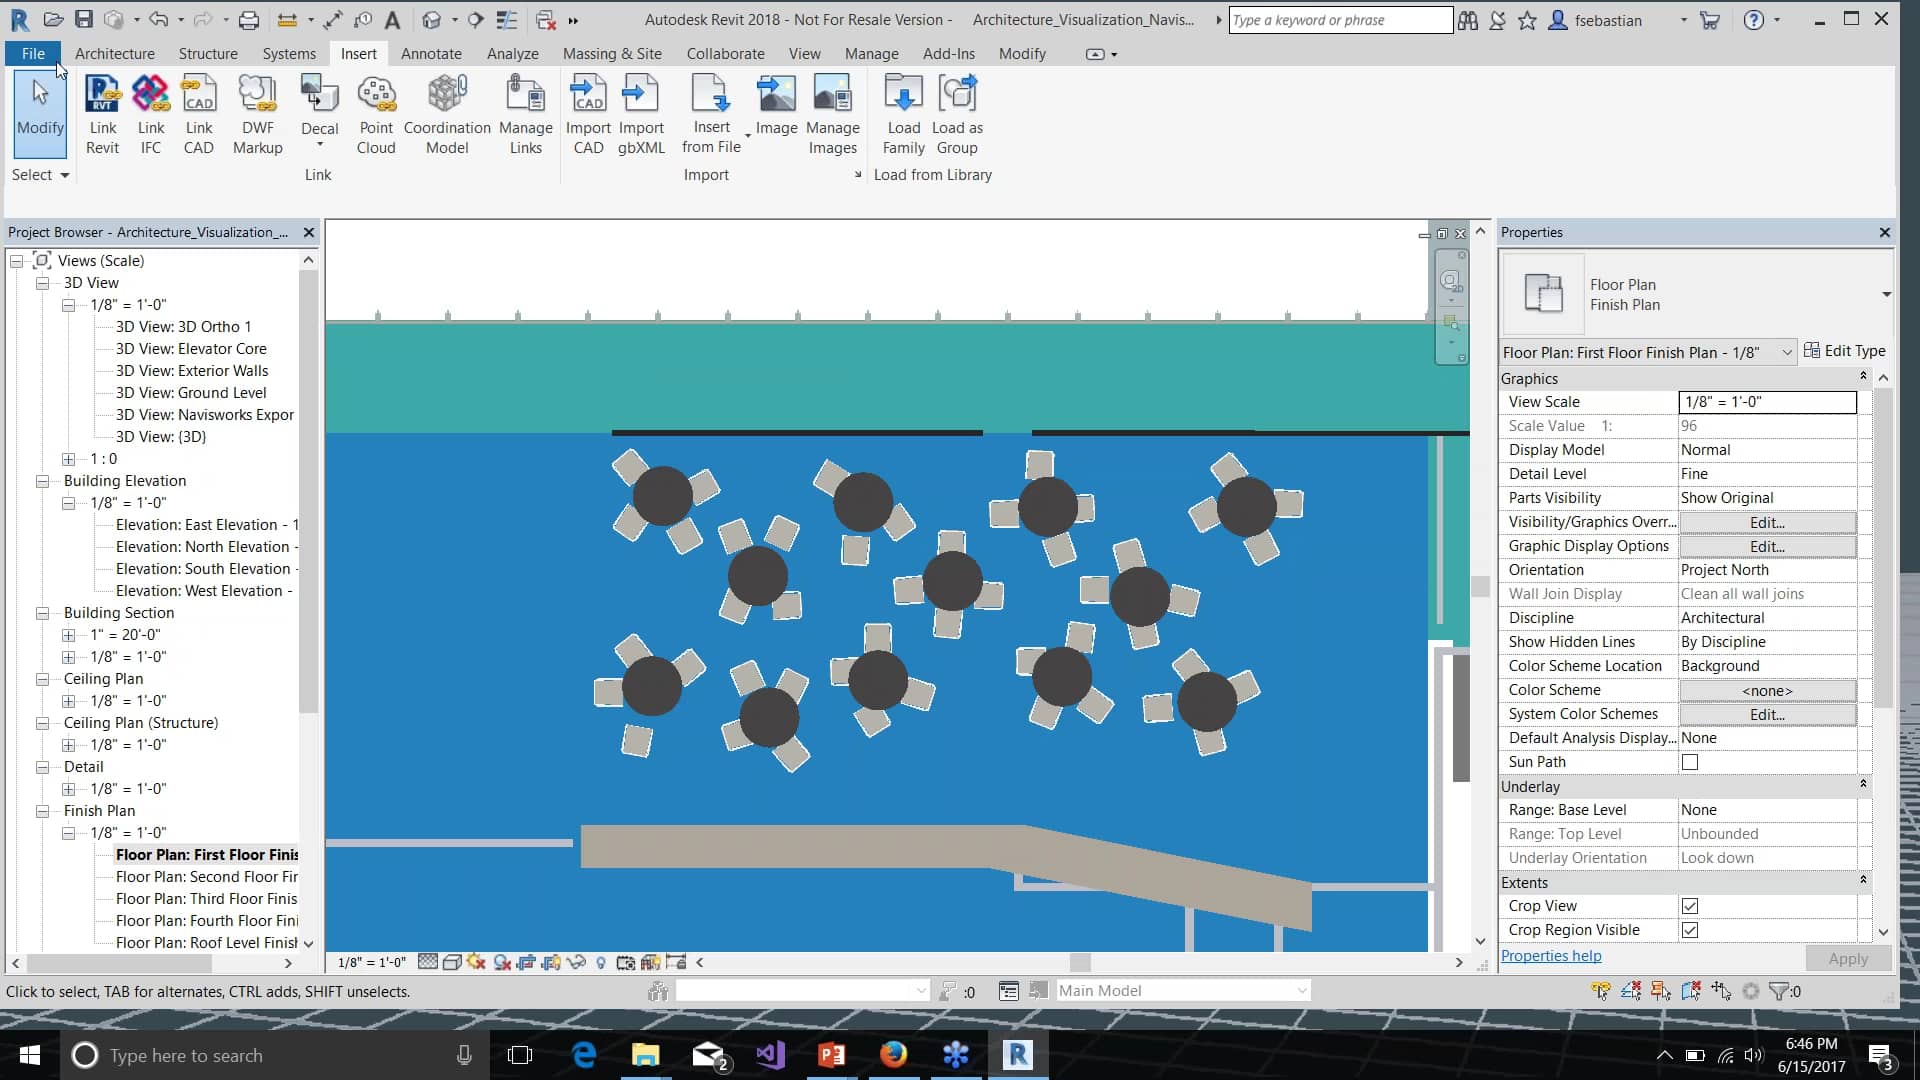The width and height of the screenshot is (1920, 1080).
Task: Toggle Reveal Hidden Elements lightbulb
Action: (601, 962)
